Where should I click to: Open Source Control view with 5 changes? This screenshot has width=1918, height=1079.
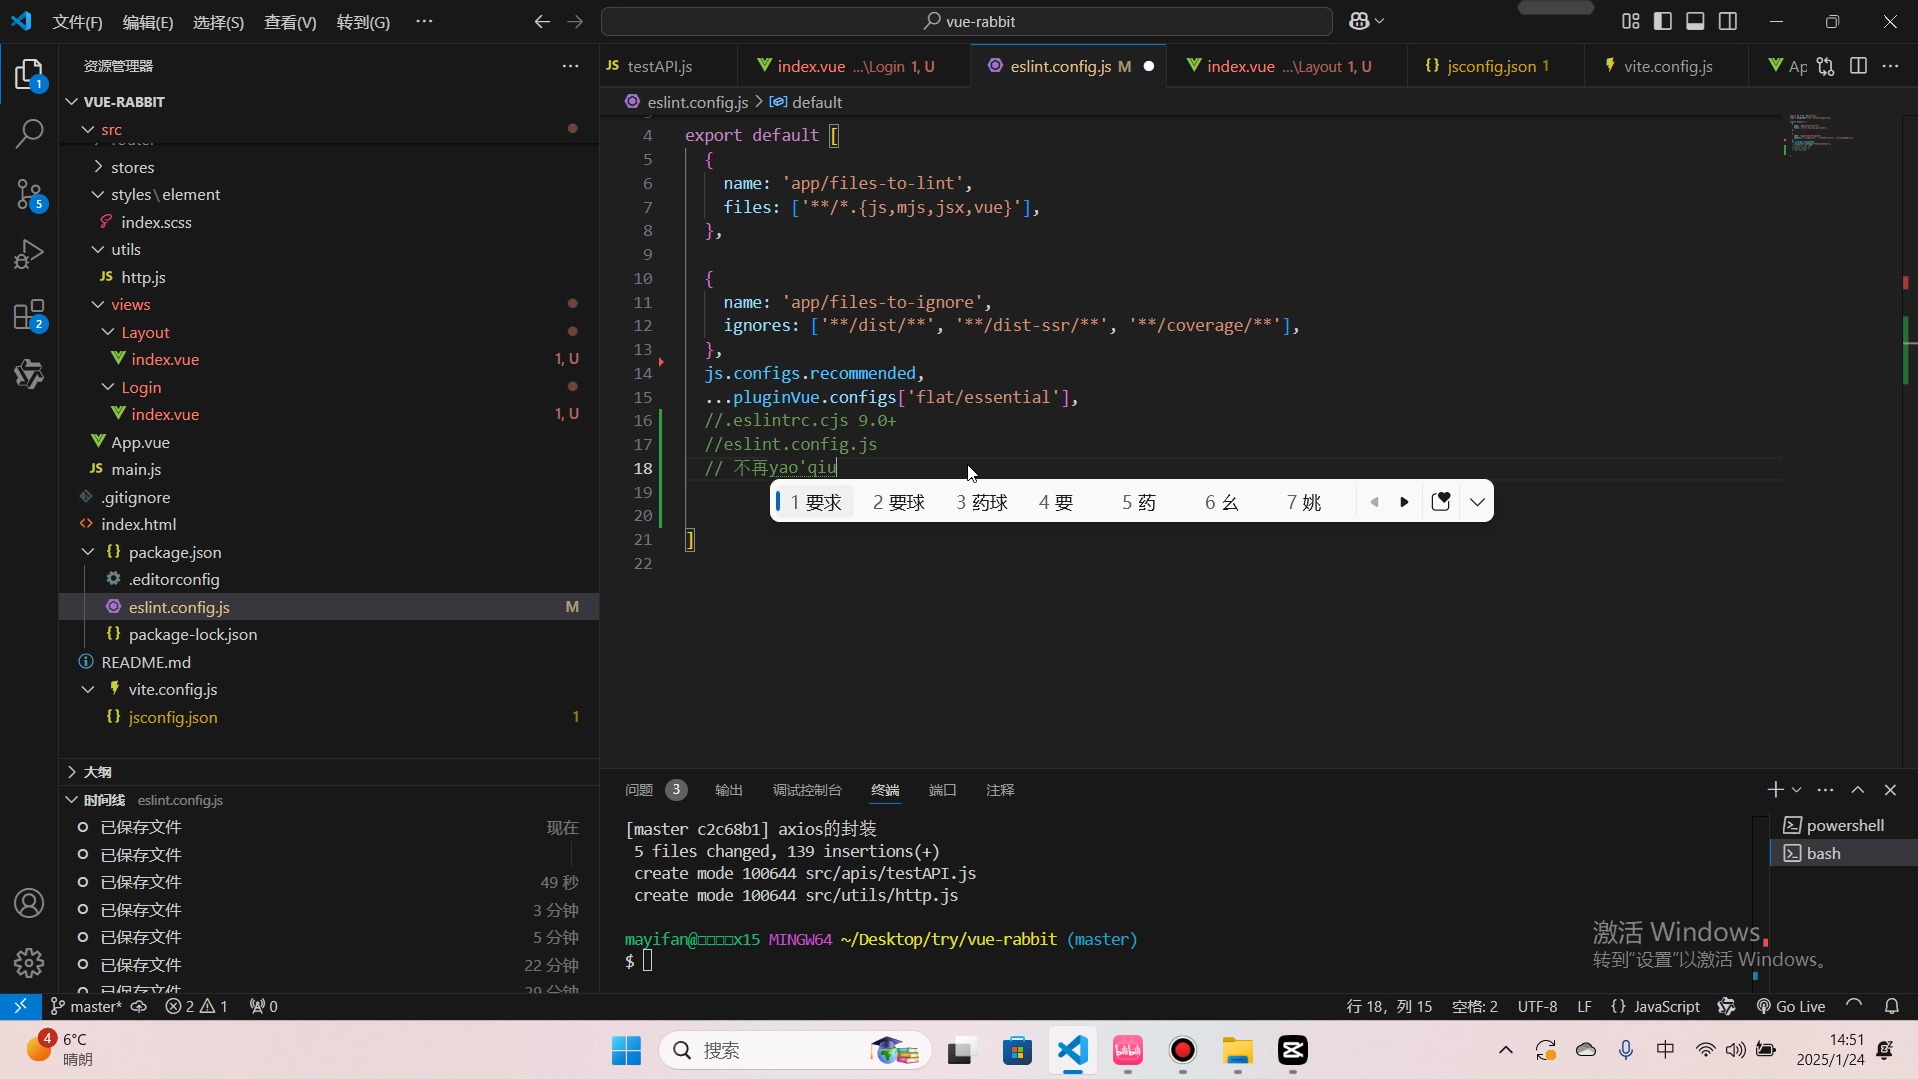click(x=29, y=195)
